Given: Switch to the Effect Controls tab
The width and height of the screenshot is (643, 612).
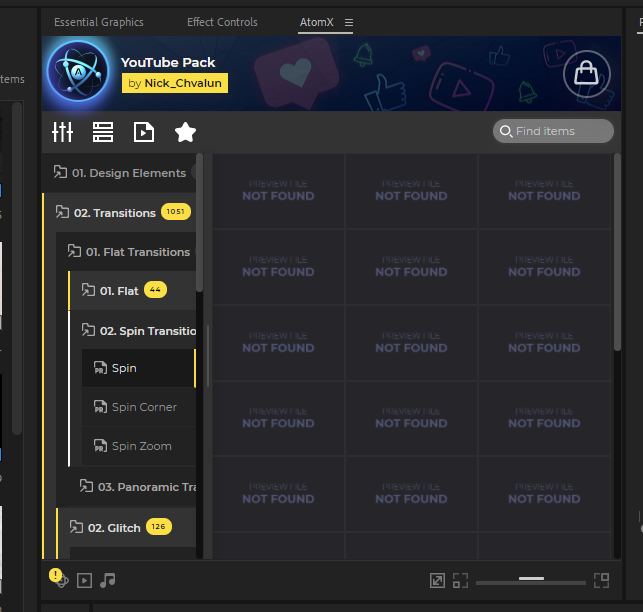Looking at the screenshot, I should (x=222, y=22).
